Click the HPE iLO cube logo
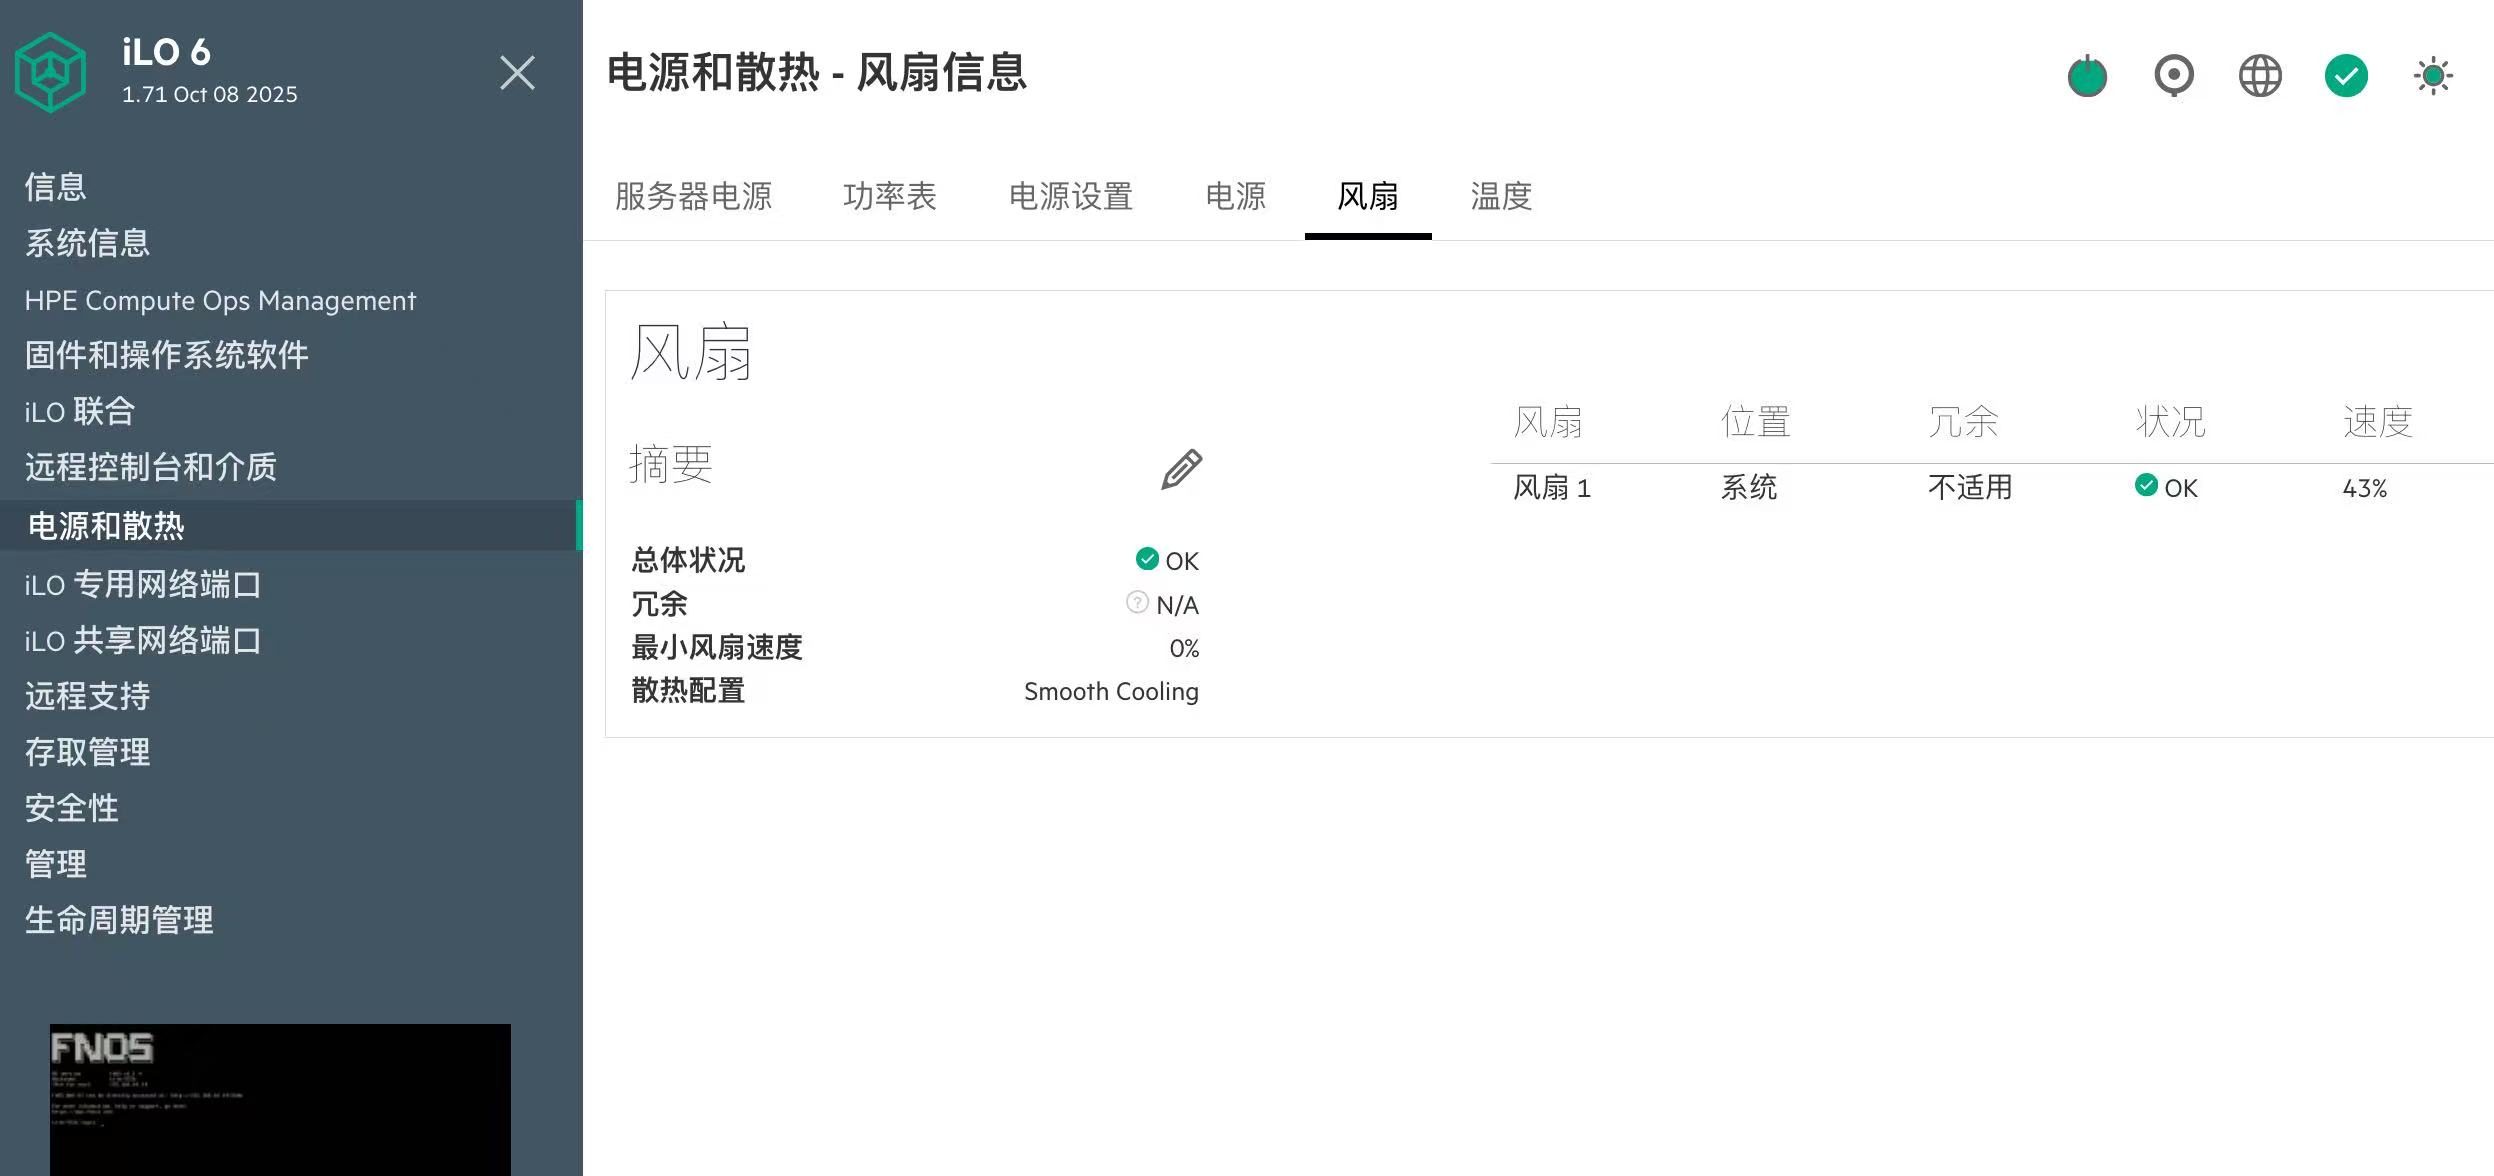Image resolution: width=2494 pixels, height=1176 pixels. coord(50,72)
